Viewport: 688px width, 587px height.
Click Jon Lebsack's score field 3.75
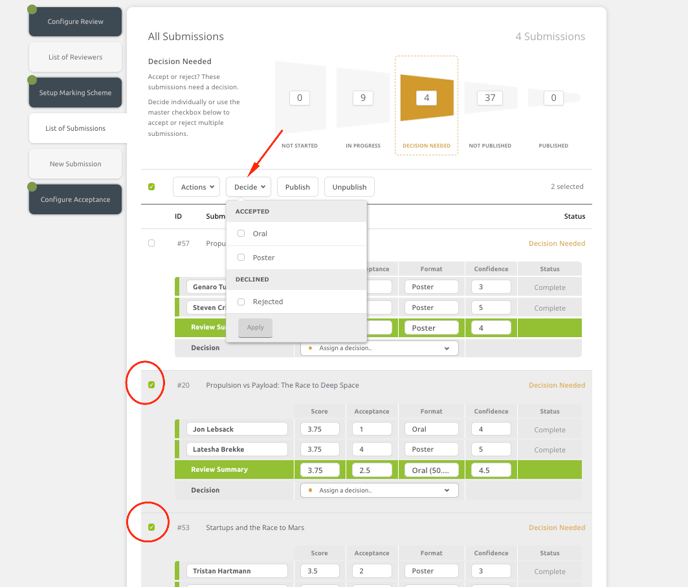[319, 429]
